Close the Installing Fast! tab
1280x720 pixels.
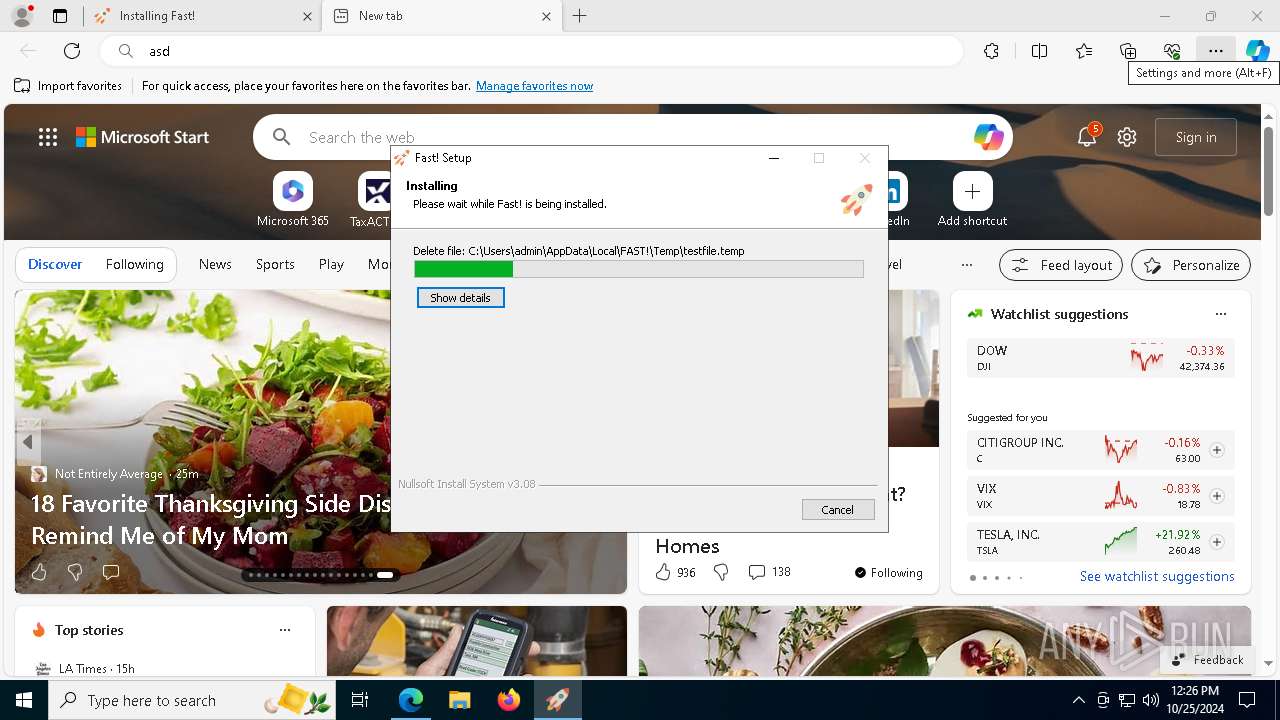[307, 16]
